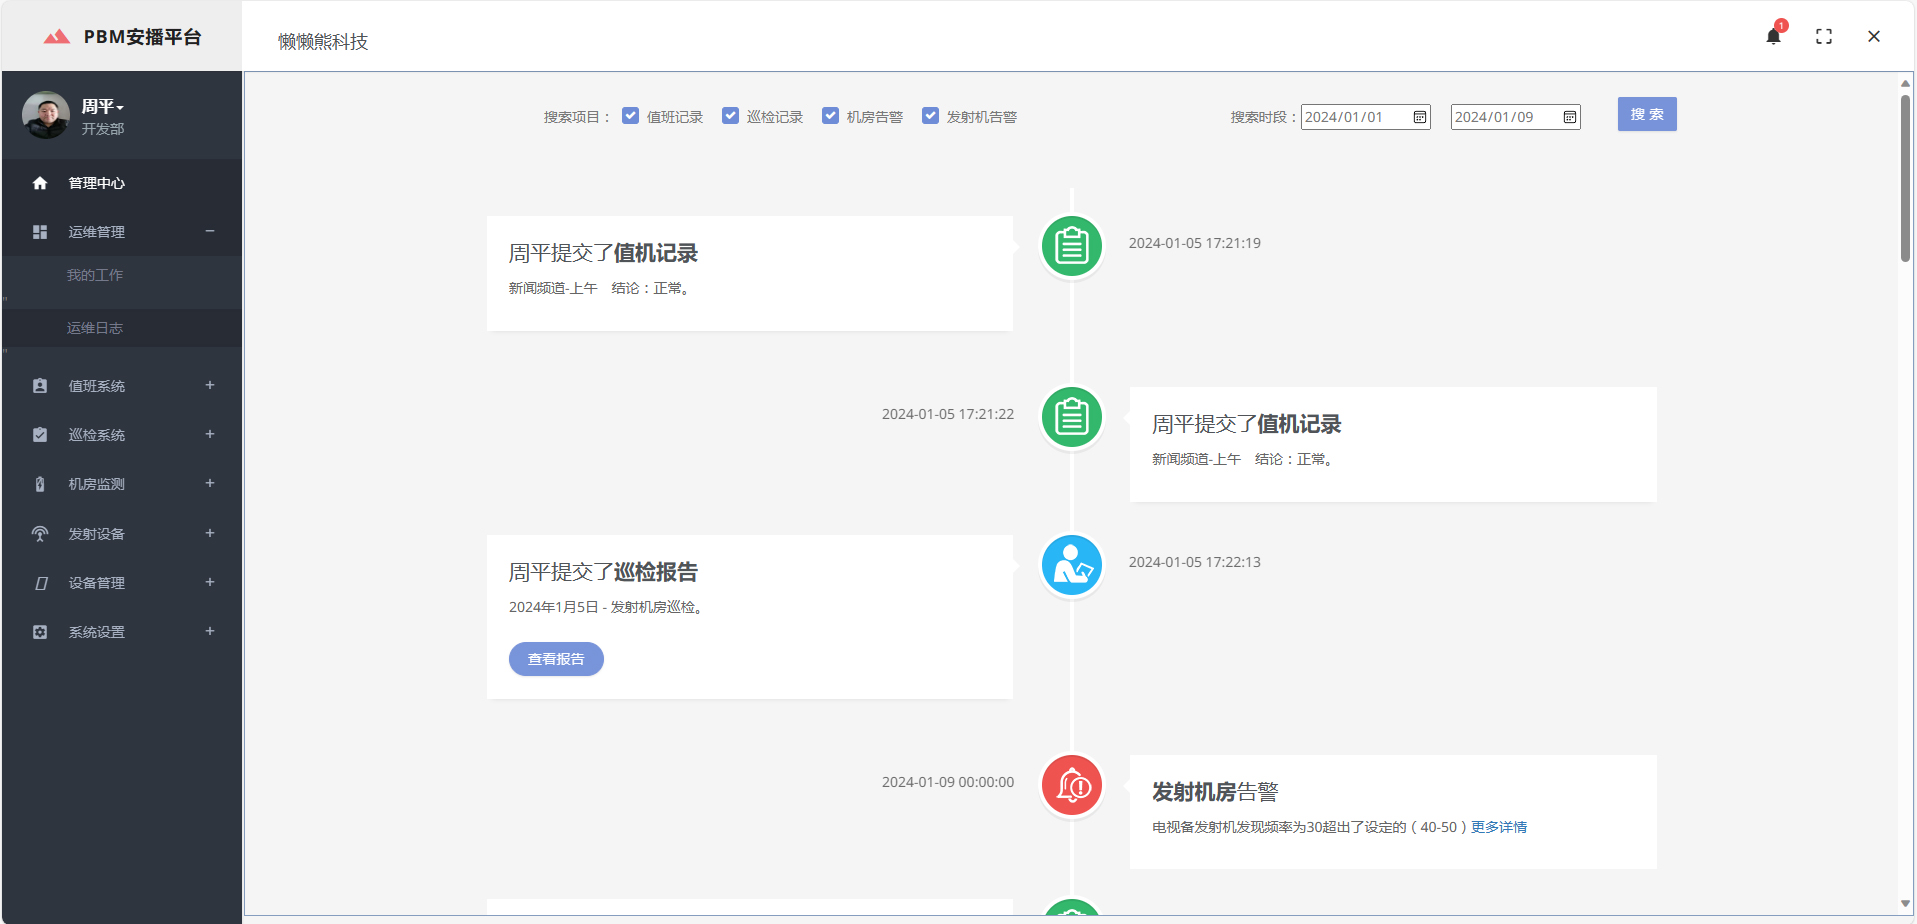Toggle 发射机告警 checkbox
This screenshot has width=1917, height=924.
[x=931, y=116]
